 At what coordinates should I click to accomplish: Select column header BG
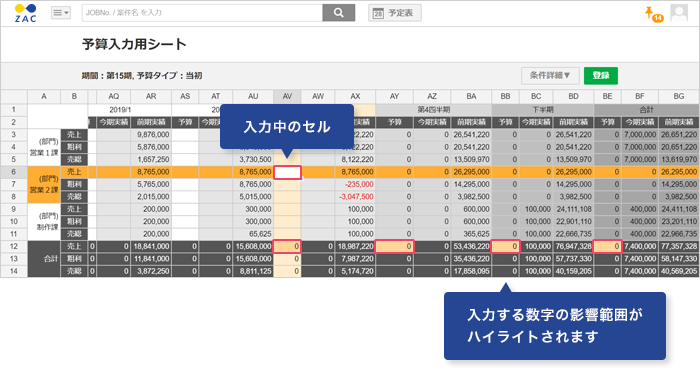(679, 96)
